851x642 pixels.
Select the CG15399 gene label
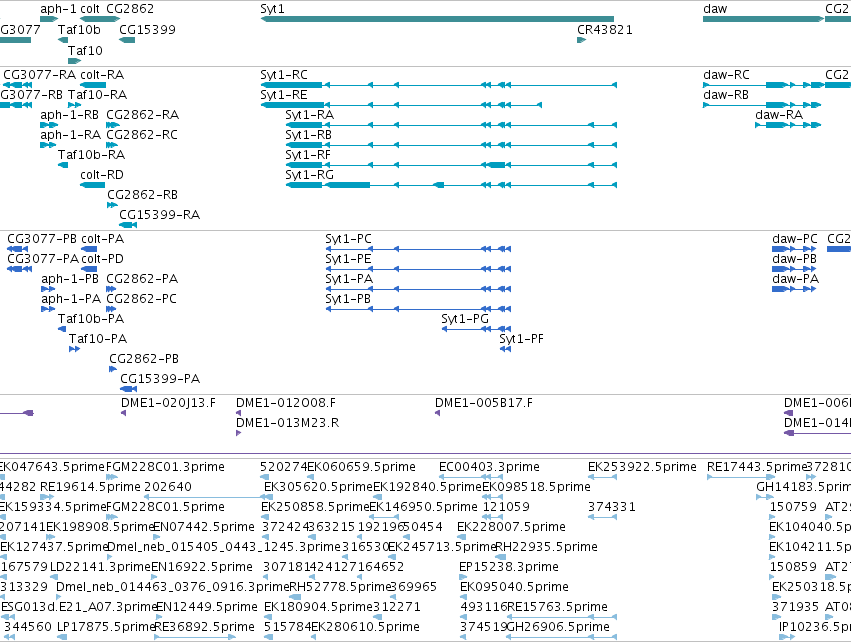[148, 29]
